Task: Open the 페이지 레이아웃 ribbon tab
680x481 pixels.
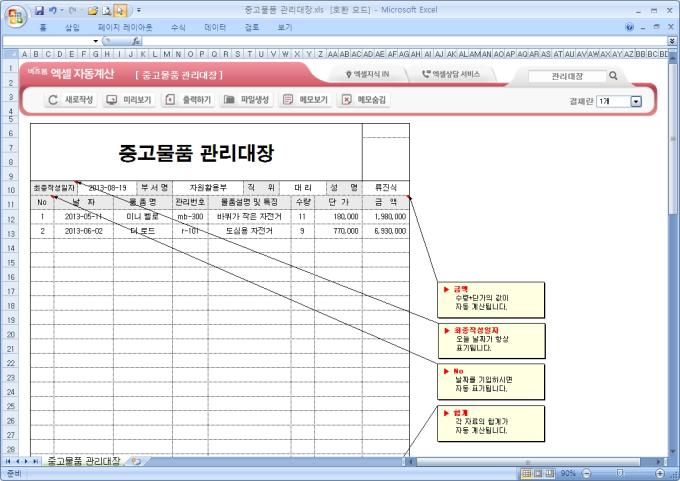Action: click(125, 28)
